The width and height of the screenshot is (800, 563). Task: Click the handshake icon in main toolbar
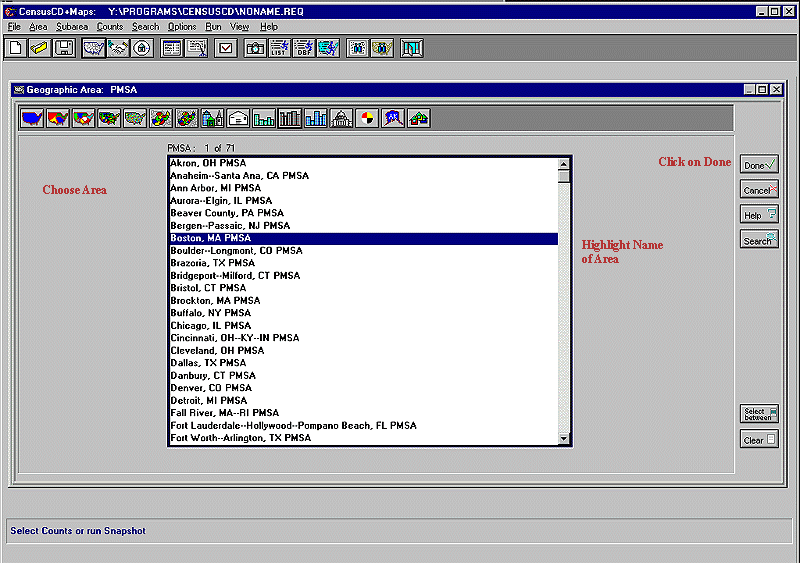click(118, 48)
